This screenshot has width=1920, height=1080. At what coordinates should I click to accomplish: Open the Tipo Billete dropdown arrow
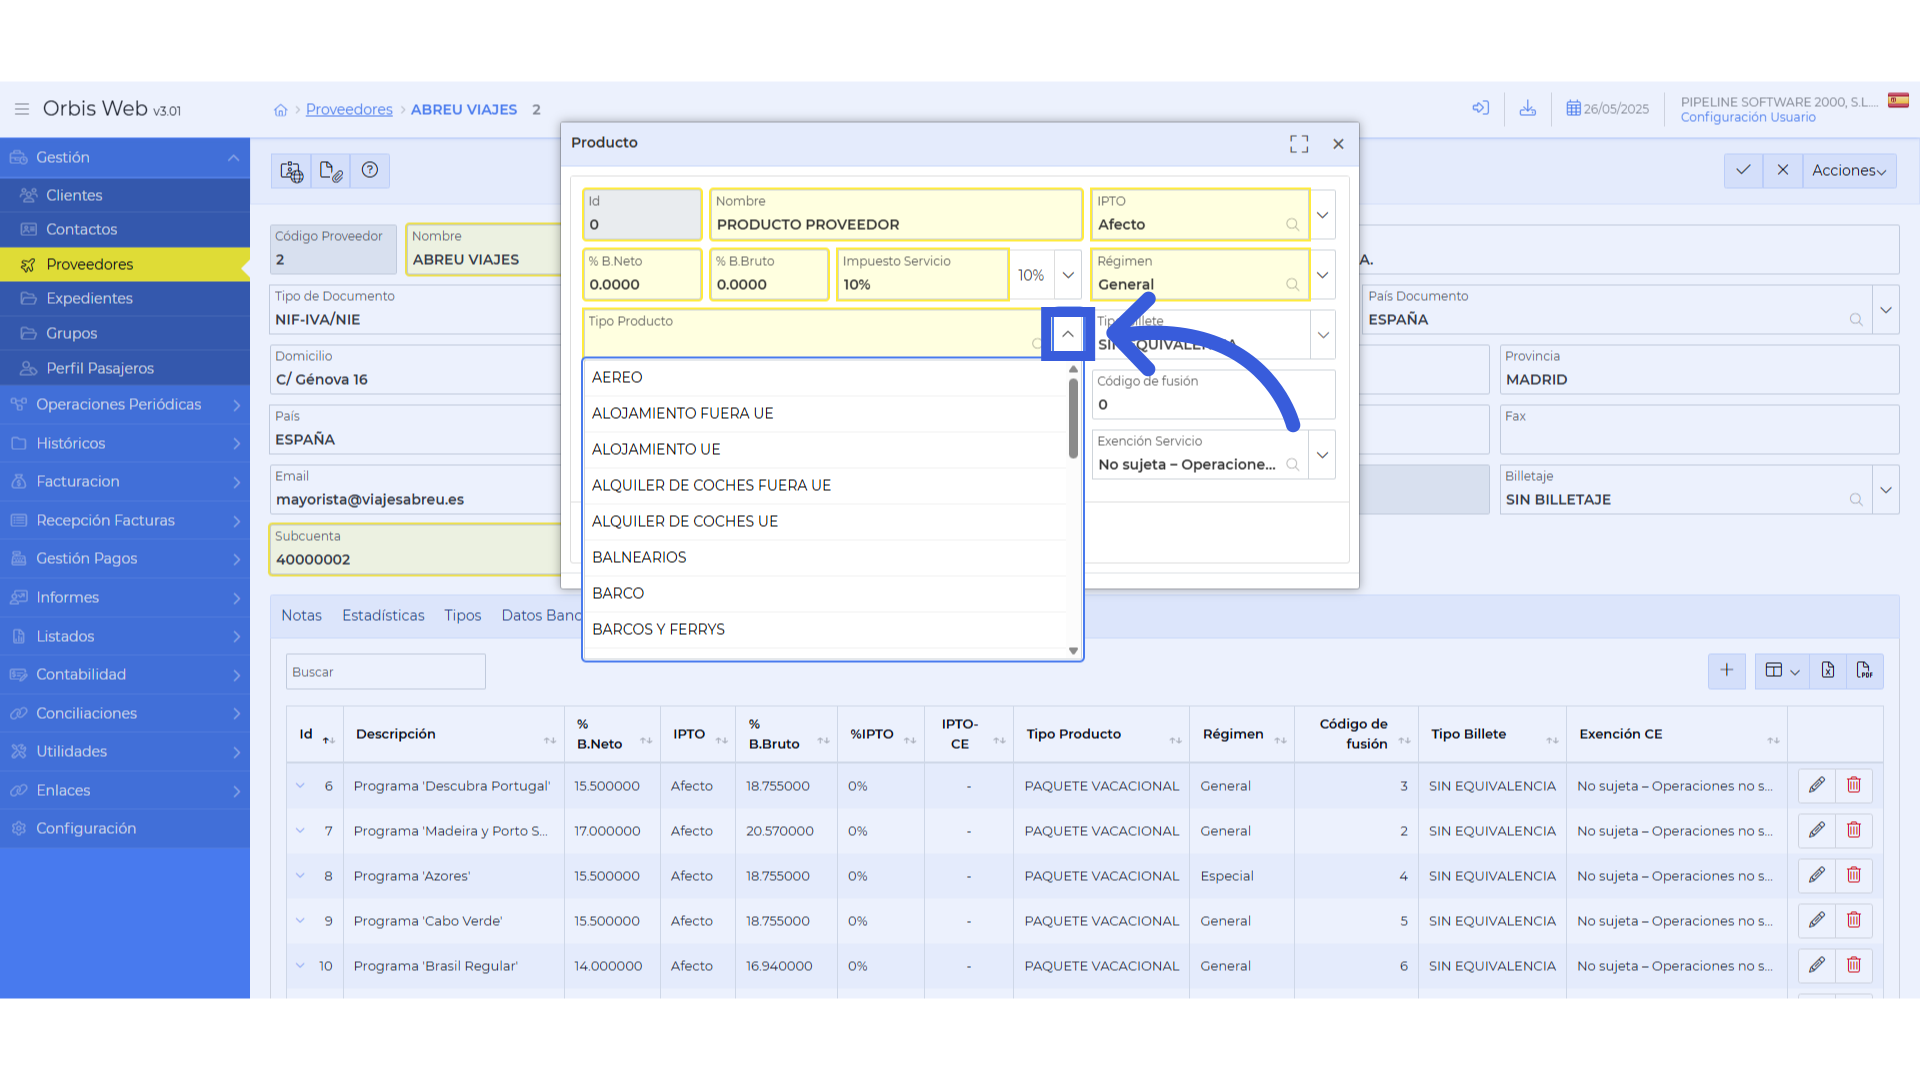[1323, 335]
